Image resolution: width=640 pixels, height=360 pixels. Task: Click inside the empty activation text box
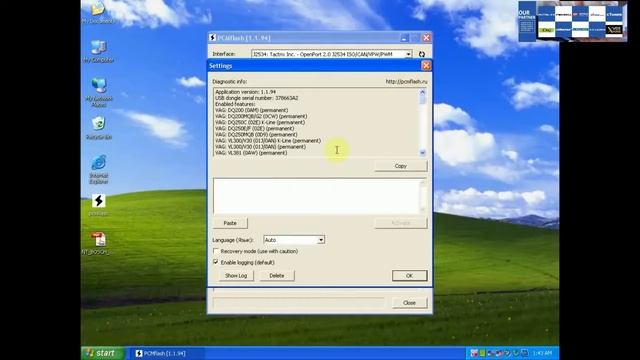[316, 196]
